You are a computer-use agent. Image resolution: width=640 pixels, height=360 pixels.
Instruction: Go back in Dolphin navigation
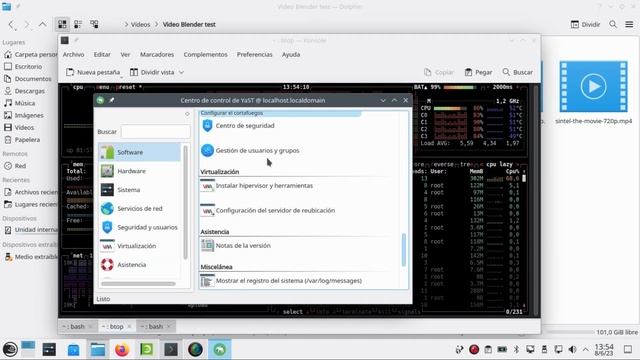tap(11, 24)
